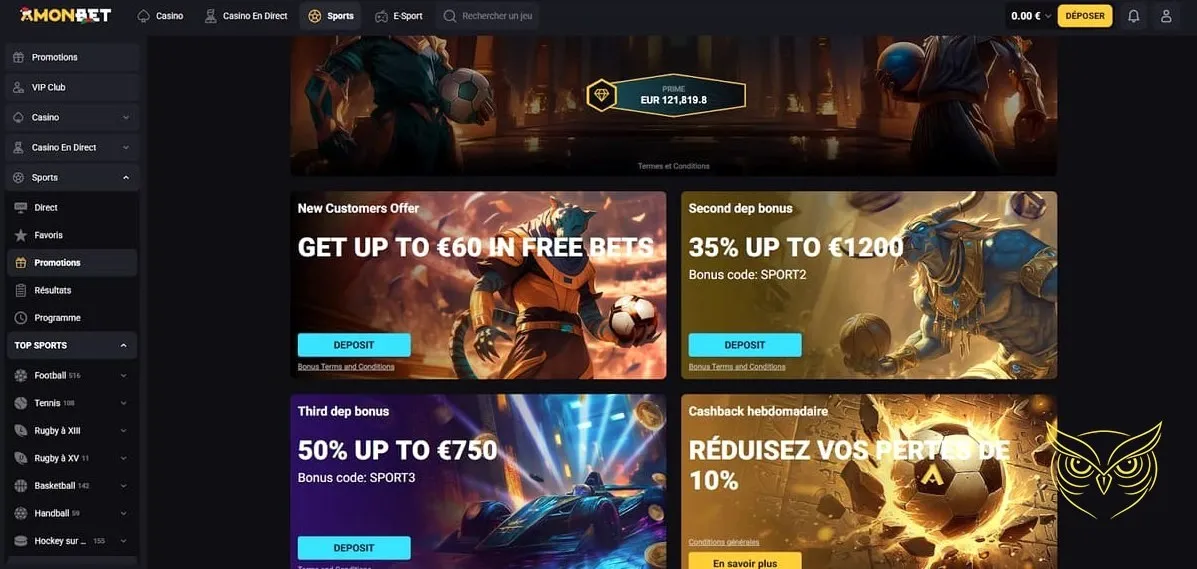Expand the Football sports list

(124, 376)
